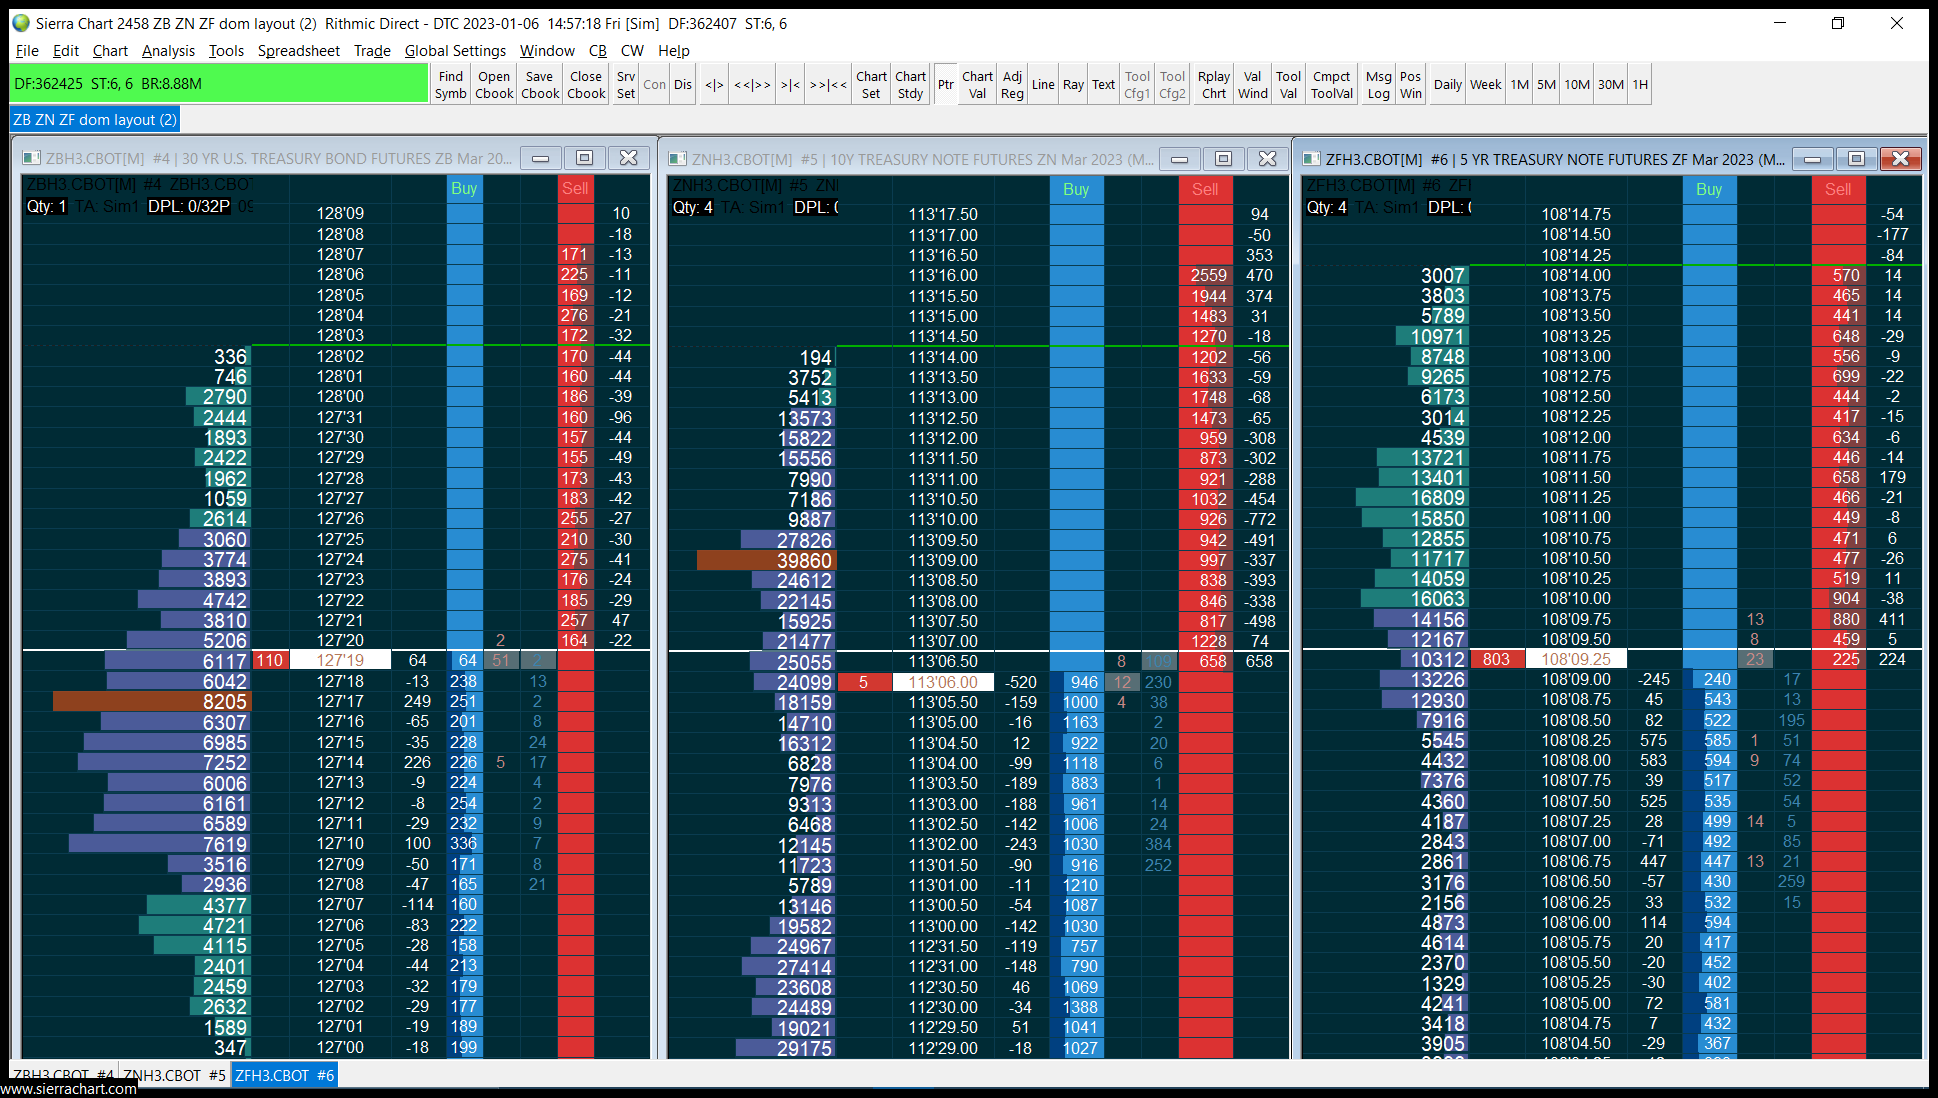Screen dimensions: 1938x1098
Task: Select the Line drawing tool
Action: (x=1043, y=85)
